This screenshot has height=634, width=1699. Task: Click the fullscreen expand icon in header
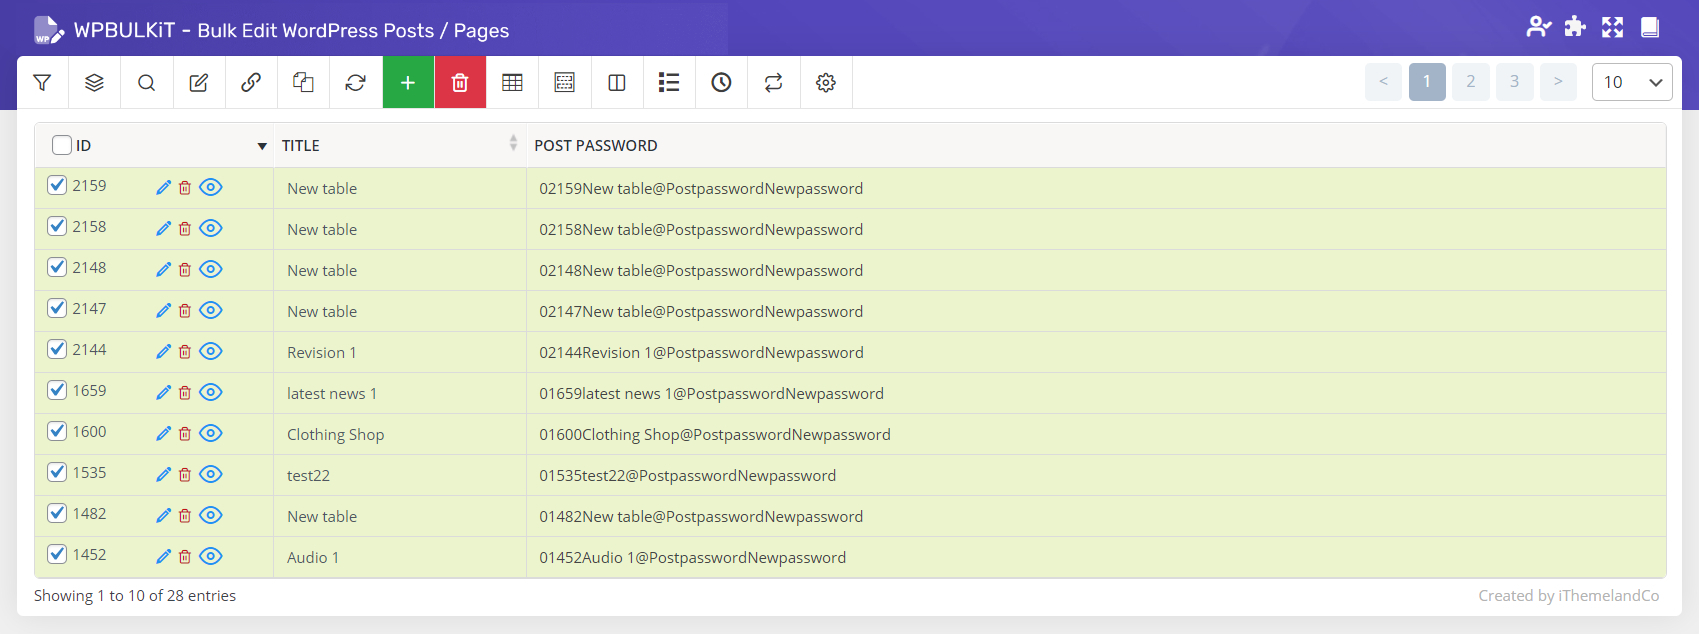(1612, 27)
